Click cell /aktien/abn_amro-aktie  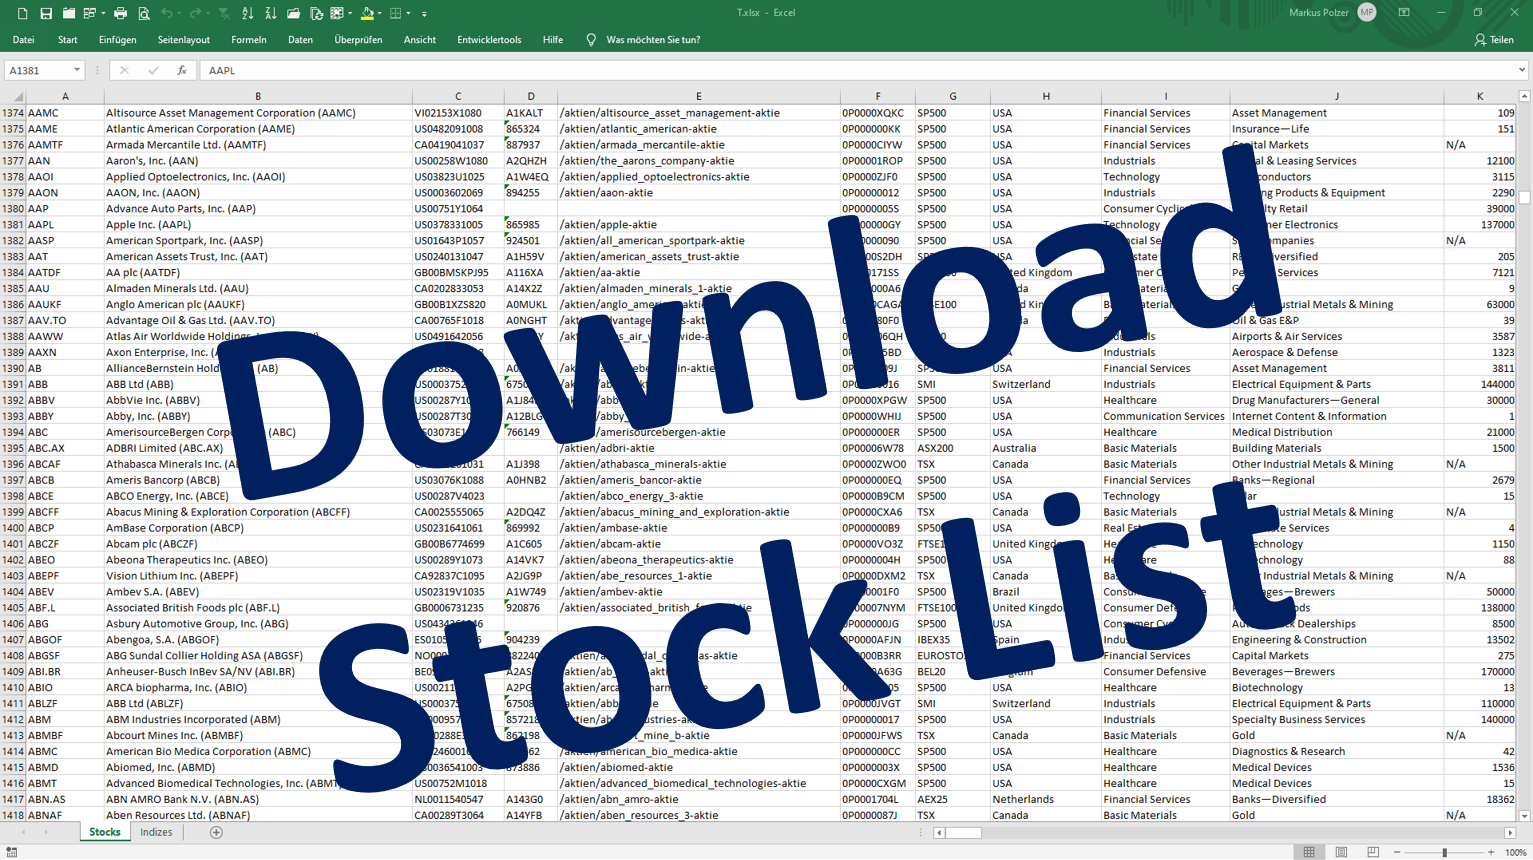[698, 800]
